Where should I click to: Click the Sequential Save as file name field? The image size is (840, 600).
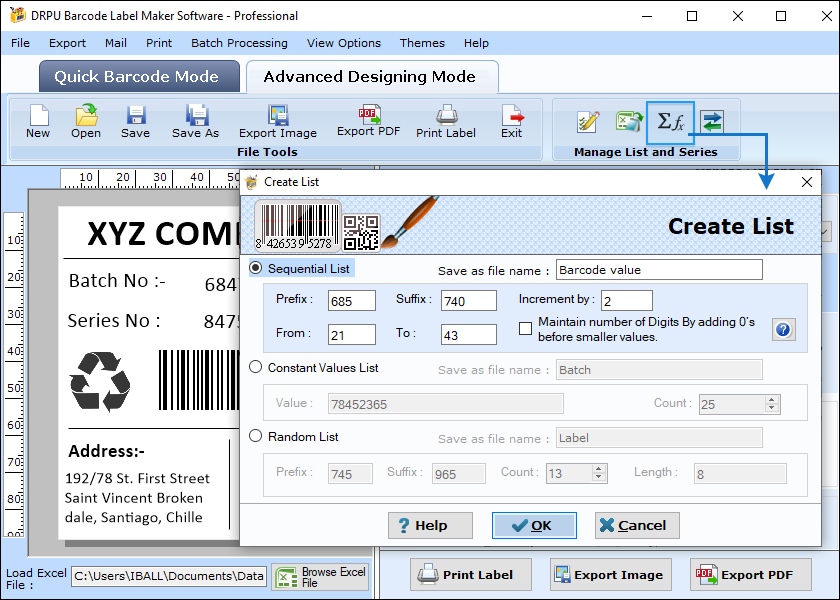(659, 269)
